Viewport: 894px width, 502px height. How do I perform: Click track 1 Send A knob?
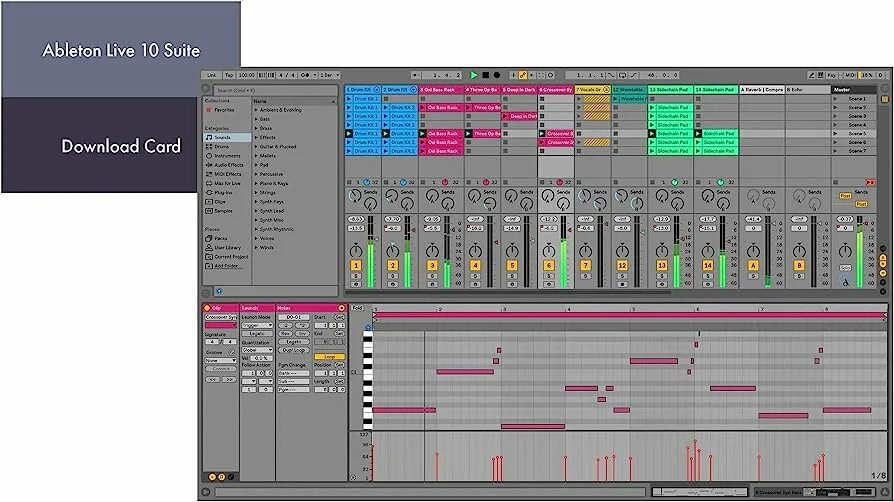[x=353, y=196]
